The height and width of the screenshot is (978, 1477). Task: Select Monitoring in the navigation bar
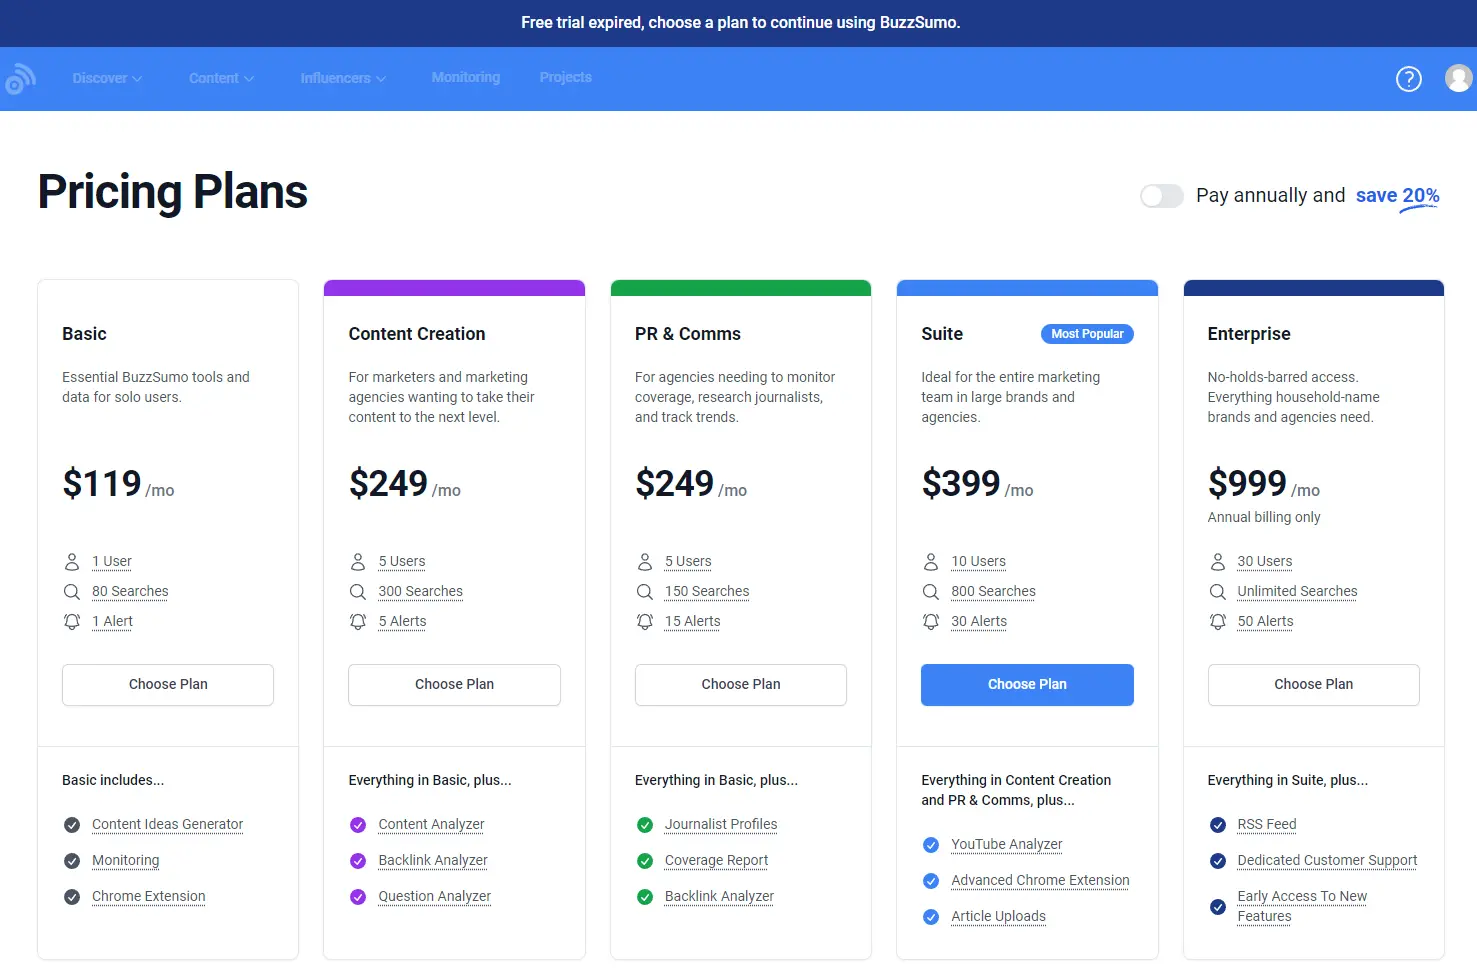(465, 78)
